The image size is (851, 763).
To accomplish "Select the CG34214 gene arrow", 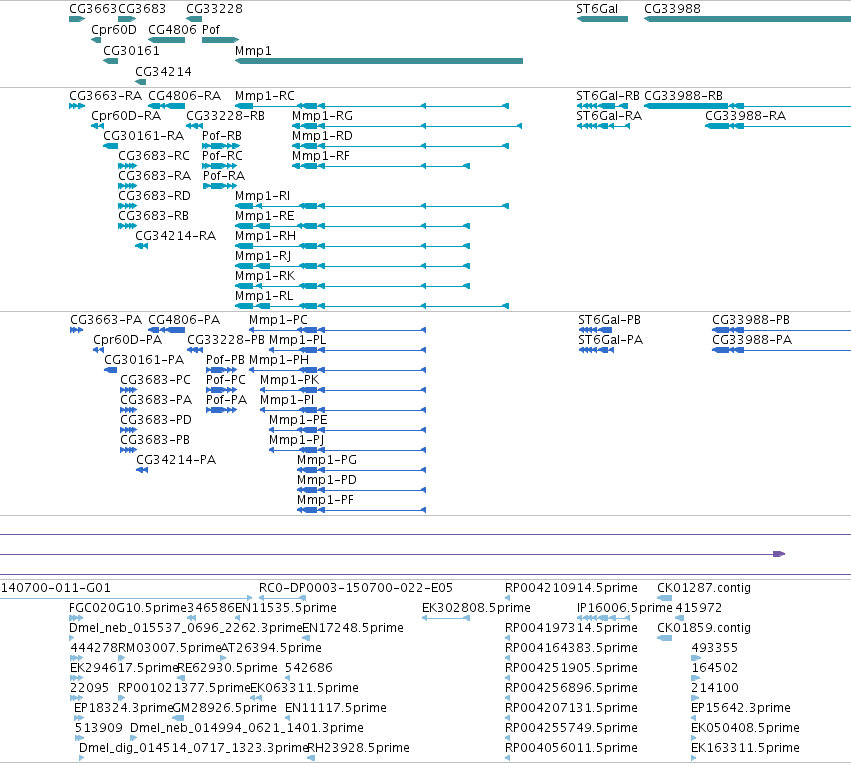I will click(141, 82).
